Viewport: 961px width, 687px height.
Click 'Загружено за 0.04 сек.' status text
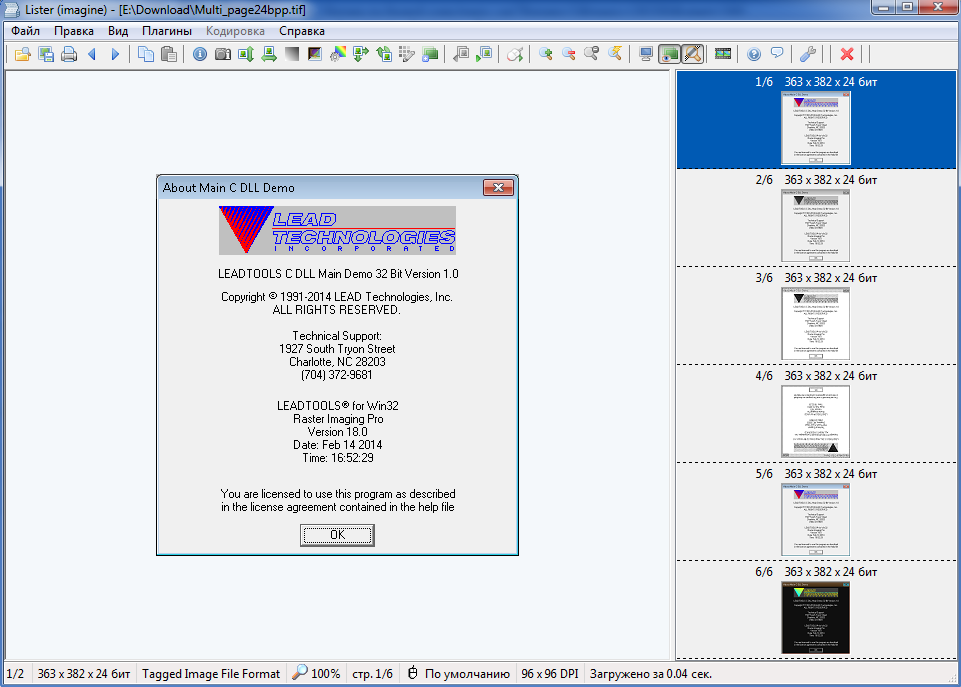[x=650, y=674]
